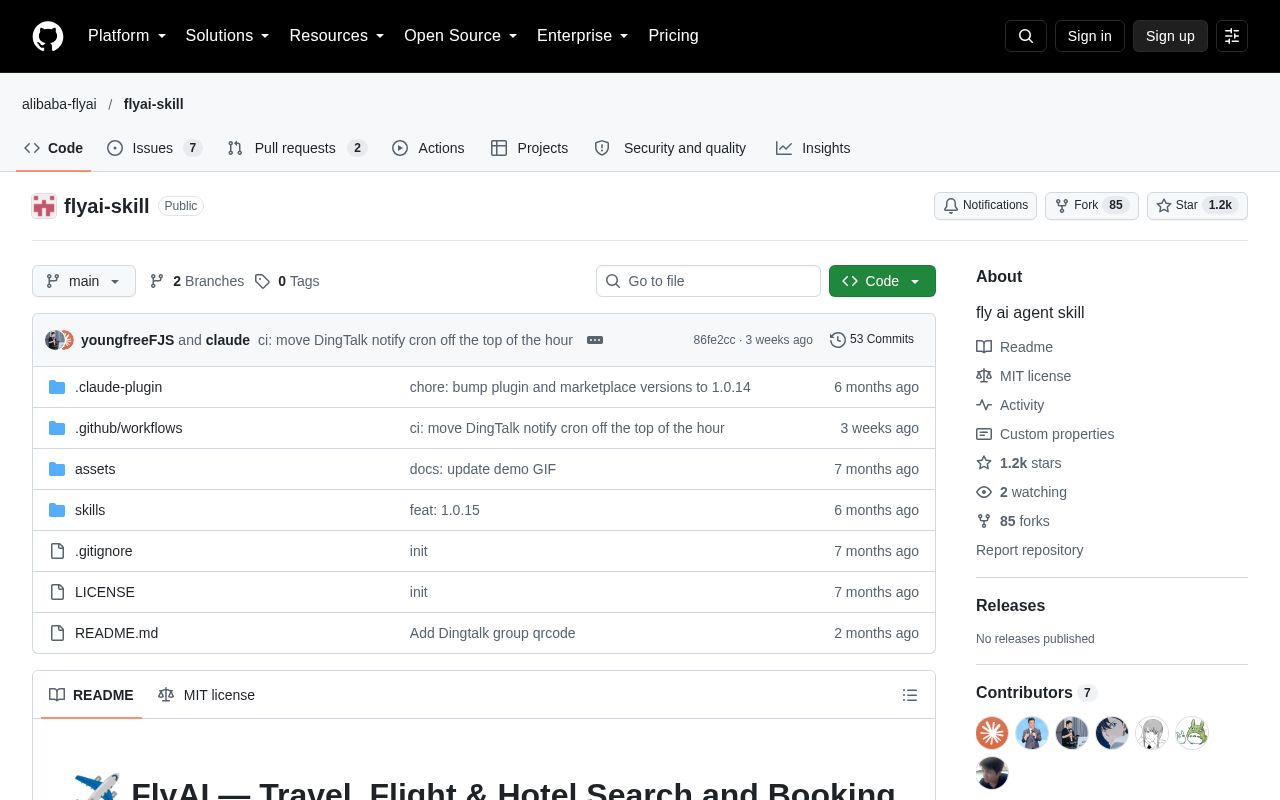This screenshot has width=1280, height=800.
Task: Open the .gitignore file
Action: tap(104, 551)
